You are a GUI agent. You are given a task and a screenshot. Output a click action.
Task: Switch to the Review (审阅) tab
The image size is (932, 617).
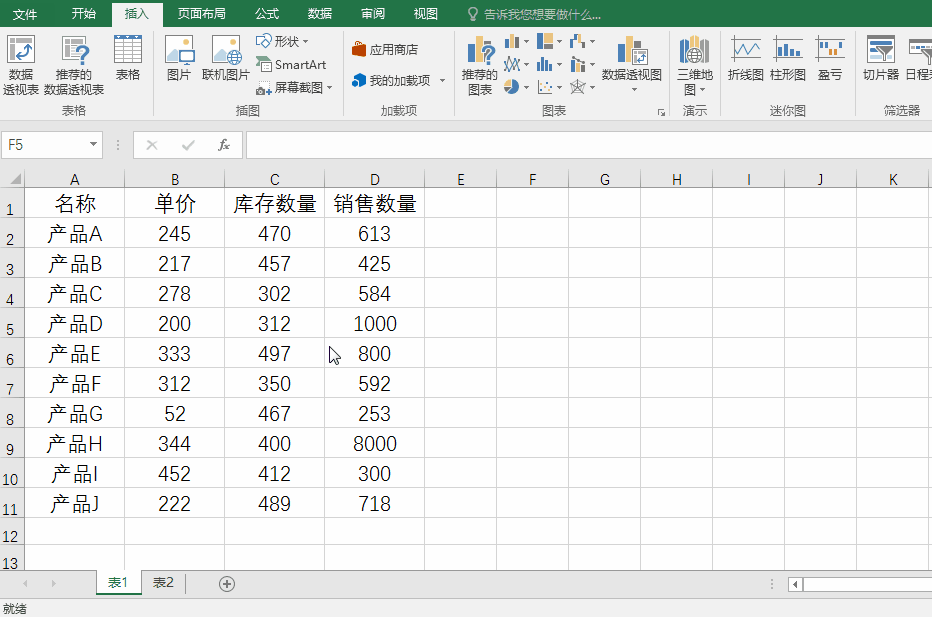[373, 14]
